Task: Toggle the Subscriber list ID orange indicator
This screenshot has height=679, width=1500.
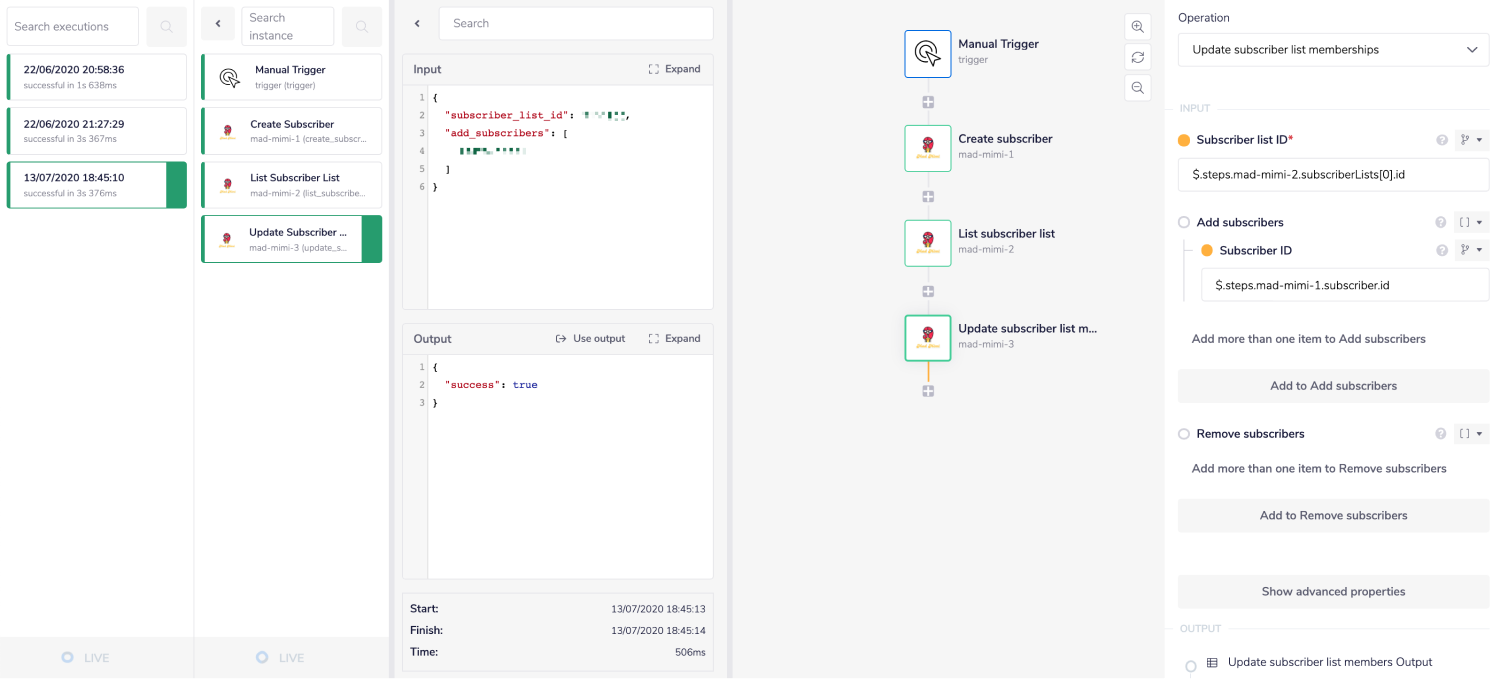Action: point(1184,140)
